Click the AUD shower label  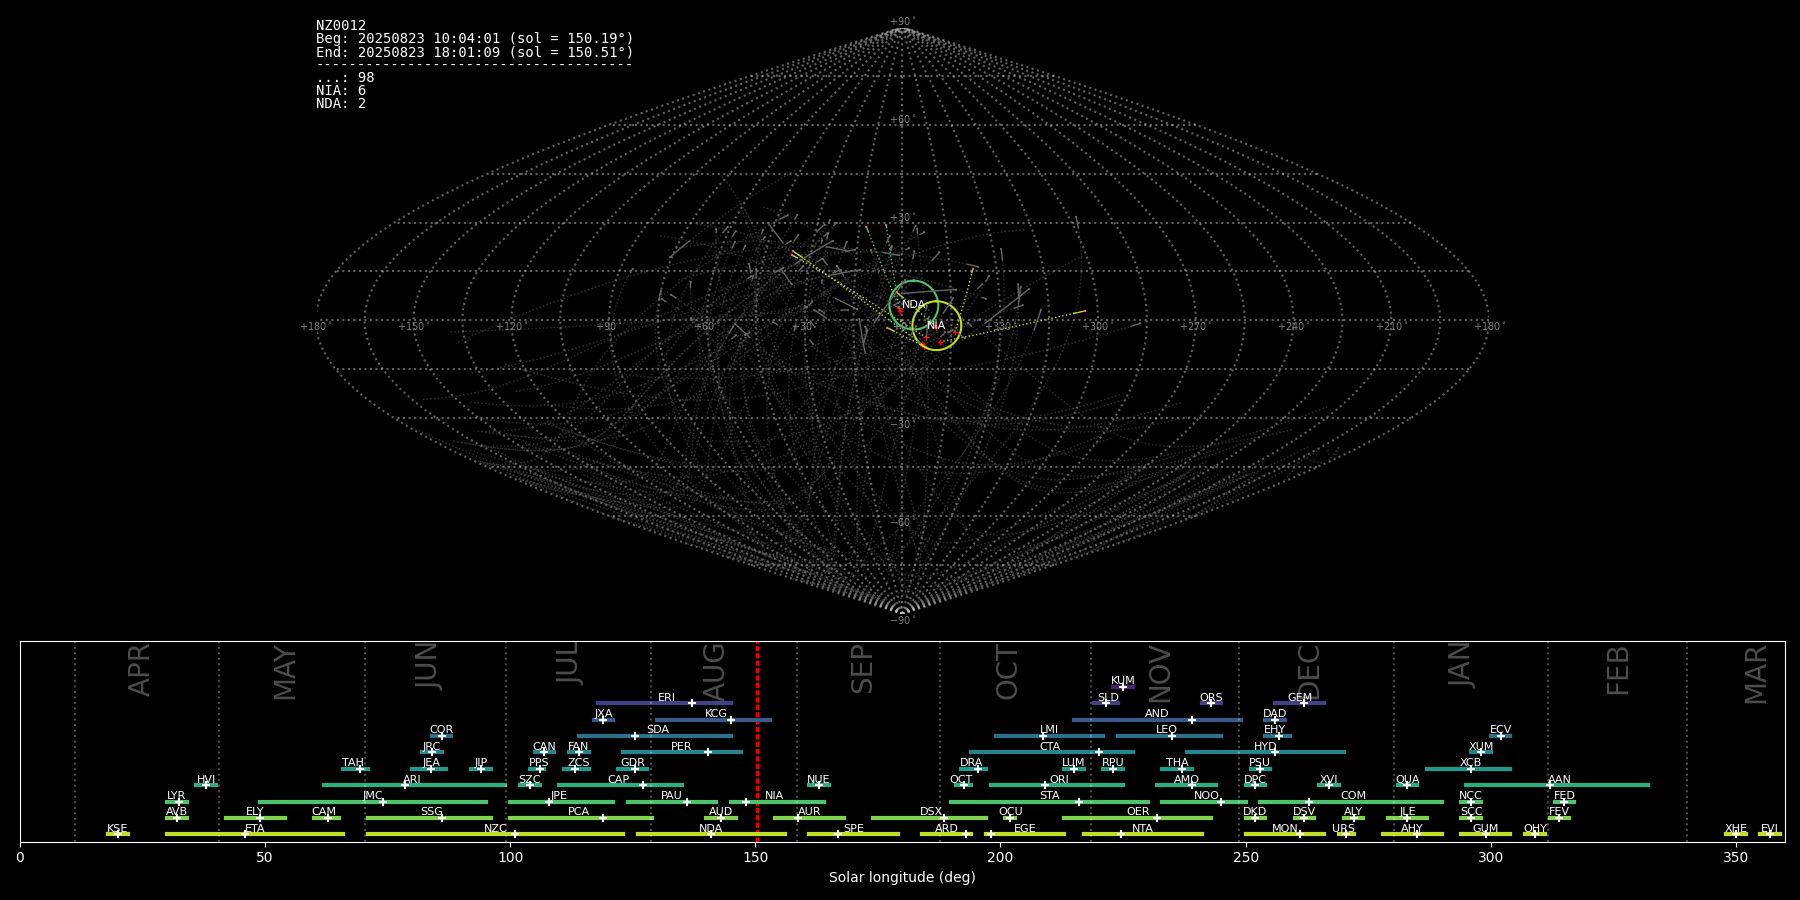click(720, 812)
